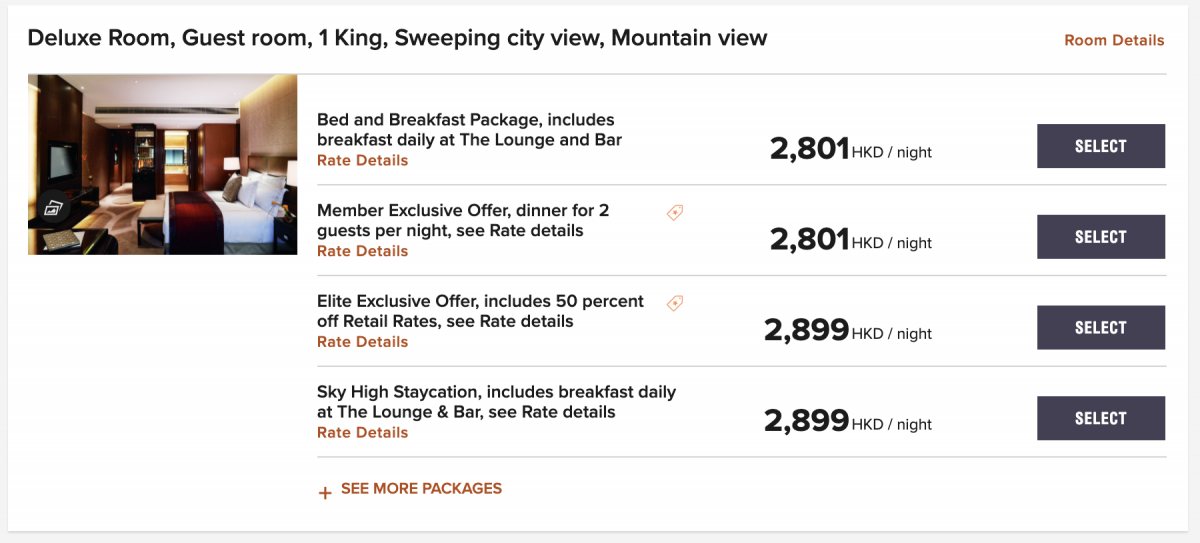Open Rate Details for Elite Exclusive Offer
This screenshot has width=1200, height=543.
pos(362,342)
